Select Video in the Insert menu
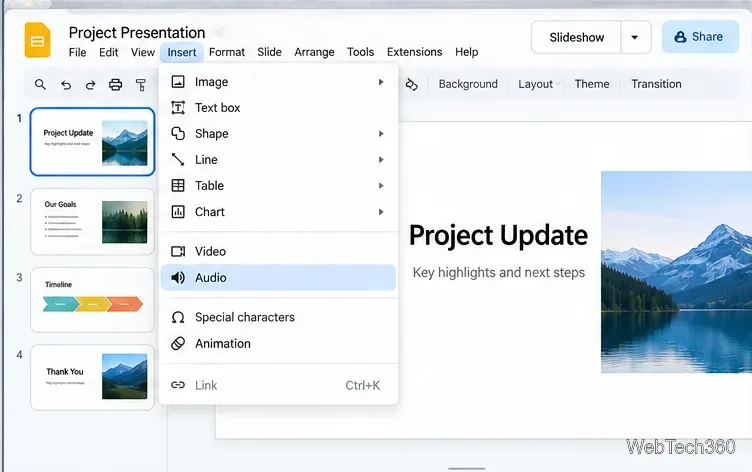Viewport: 752px width, 472px height. pyautogui.click(x=278, y=251)
